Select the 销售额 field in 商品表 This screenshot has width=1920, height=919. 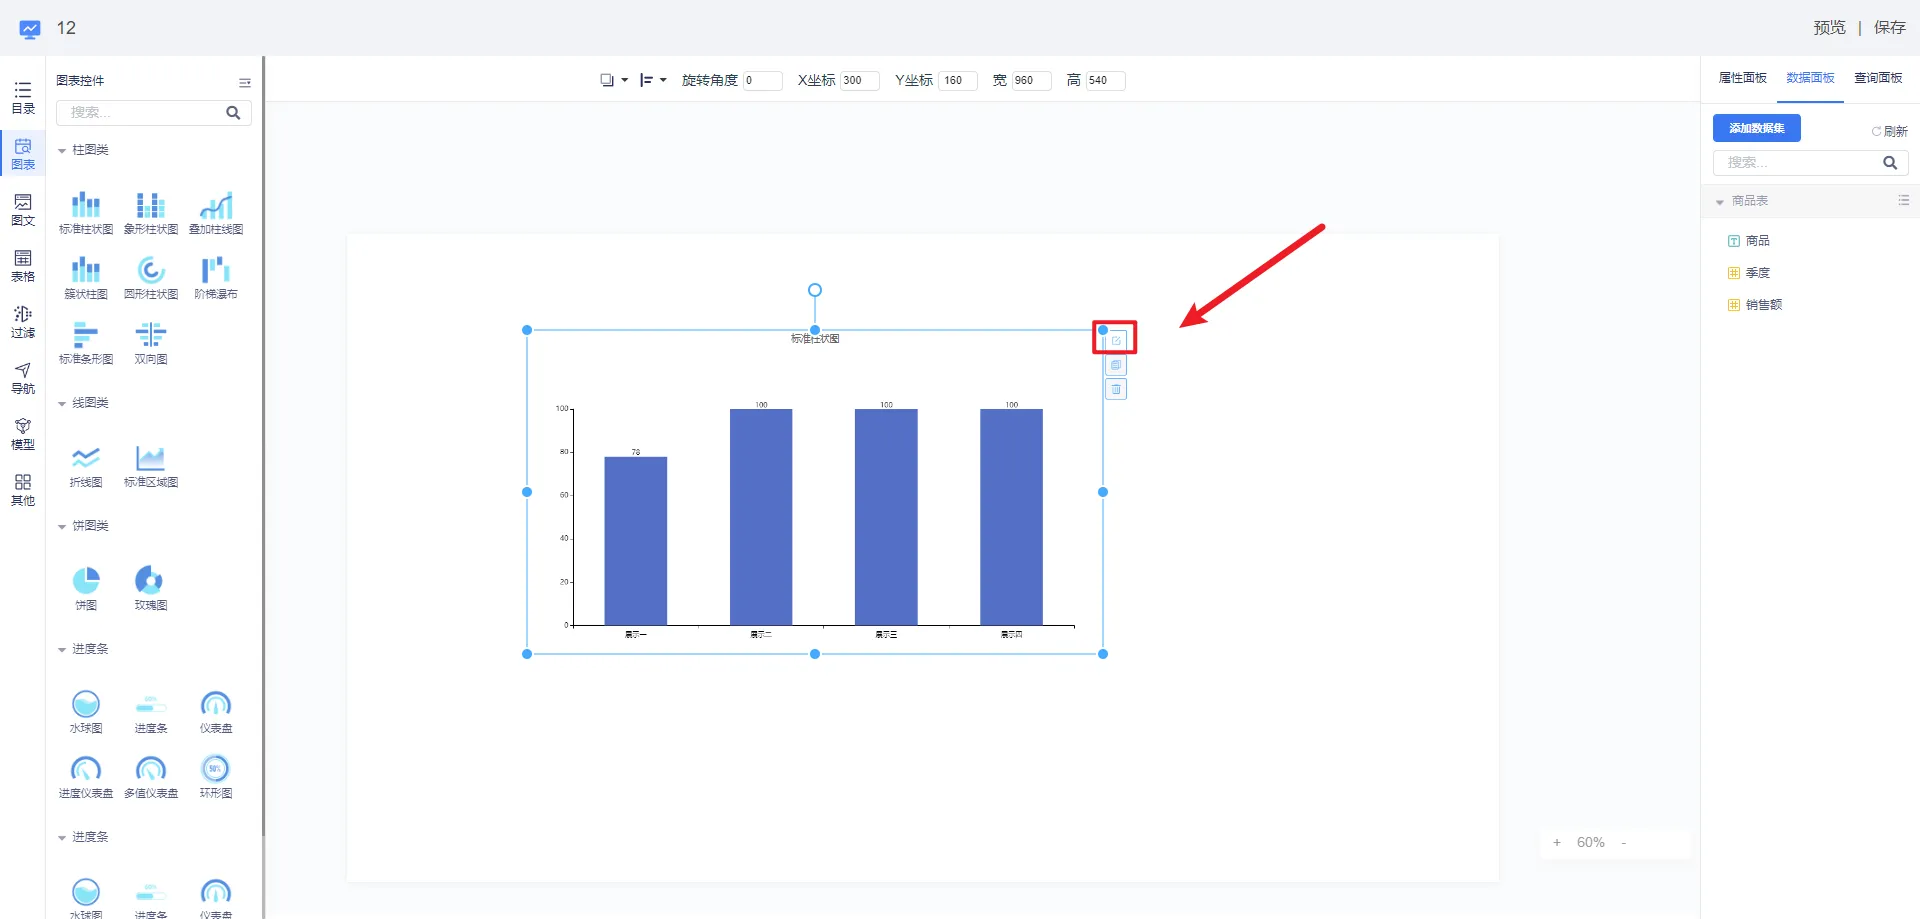(1755, 305)
